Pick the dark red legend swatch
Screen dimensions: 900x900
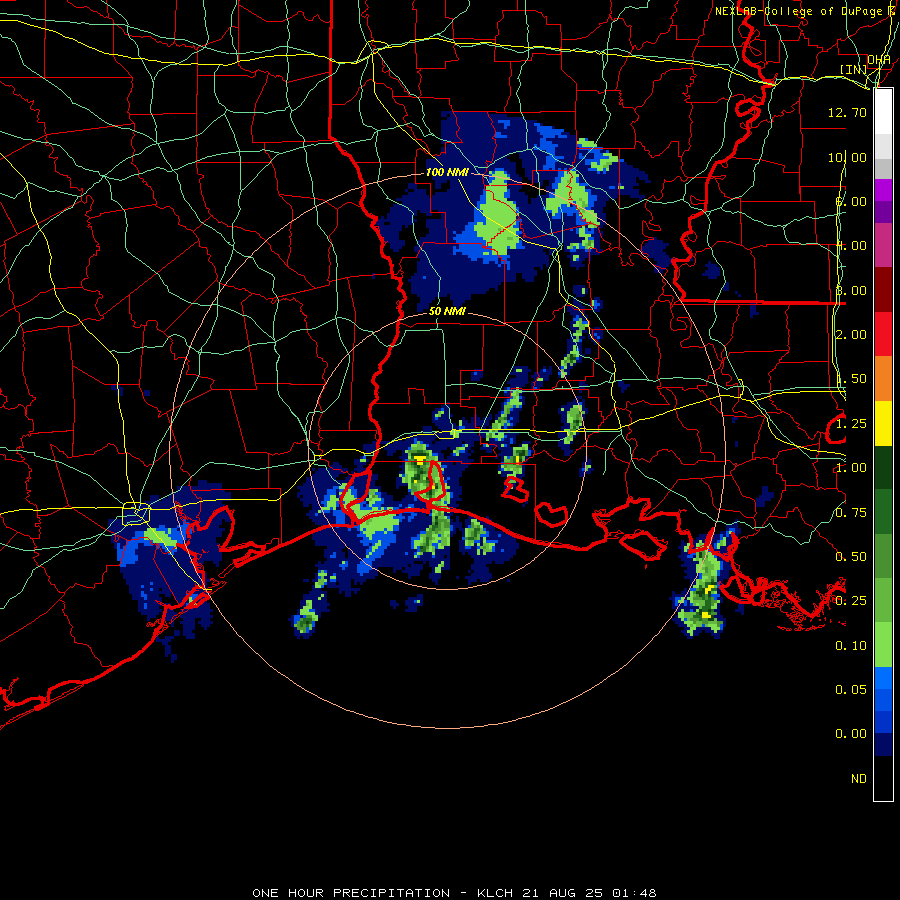883,290
